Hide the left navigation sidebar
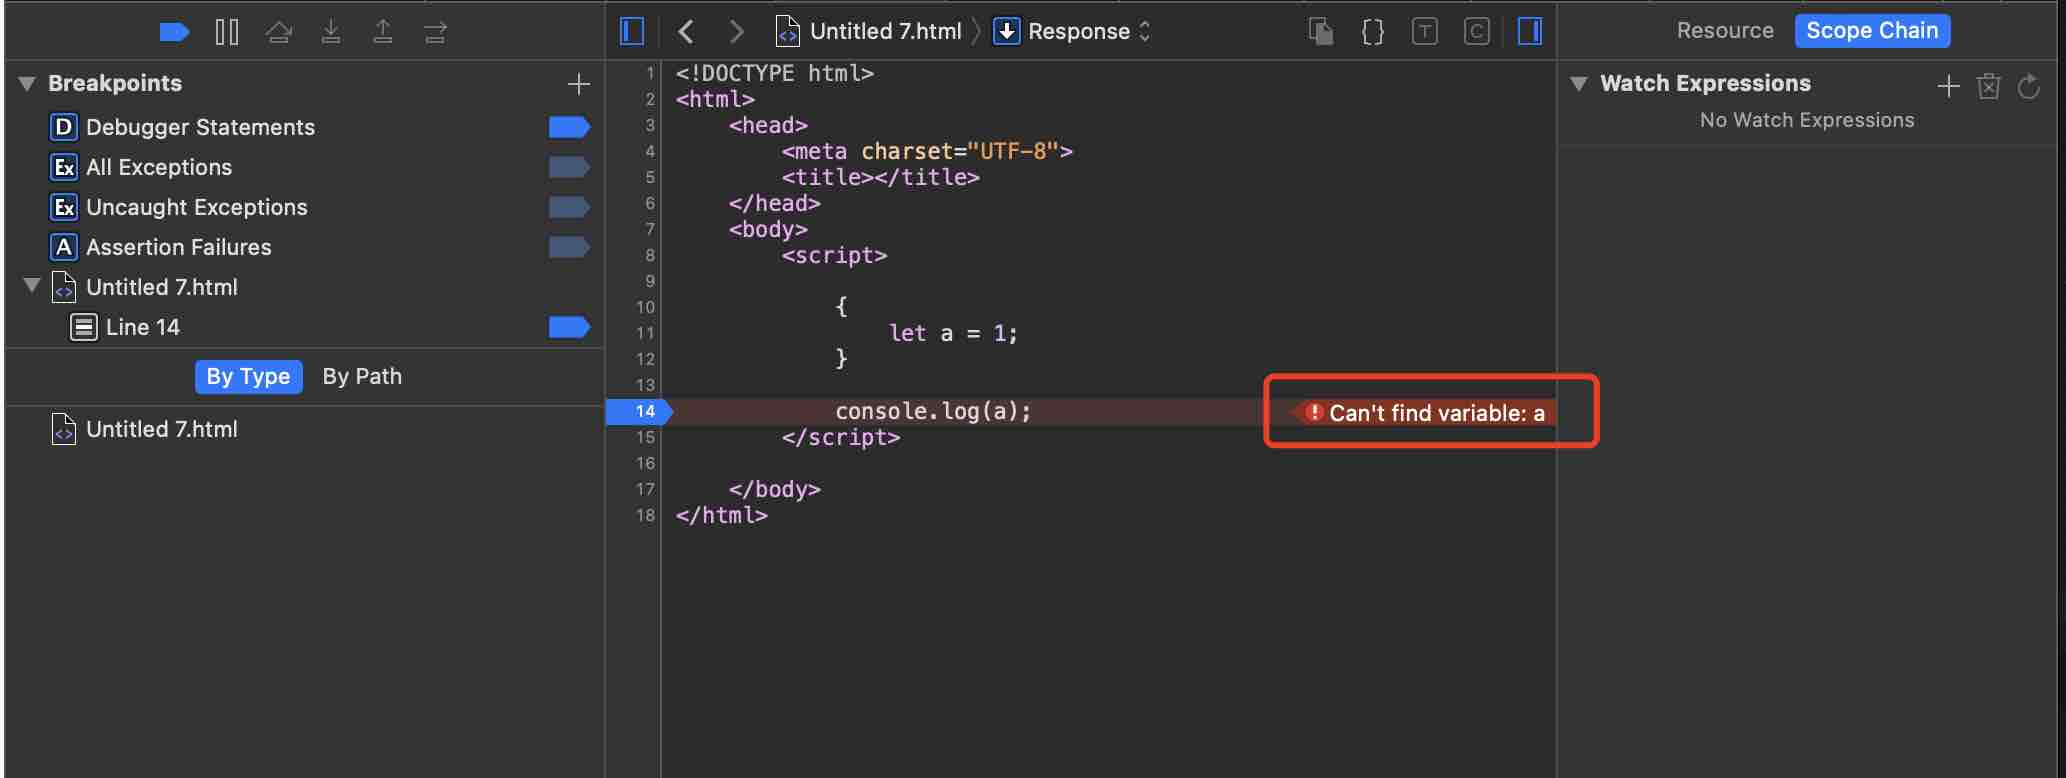This screenshot has height=778, width=2066. click(x=632, y=32)
